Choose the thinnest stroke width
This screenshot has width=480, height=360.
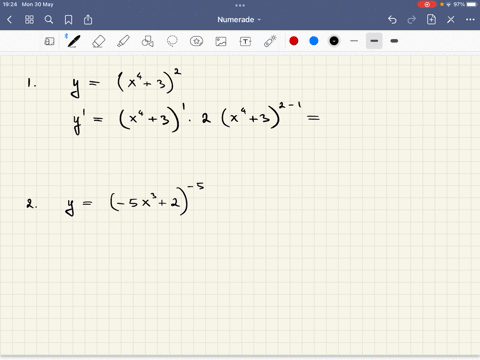click(354, 41)
